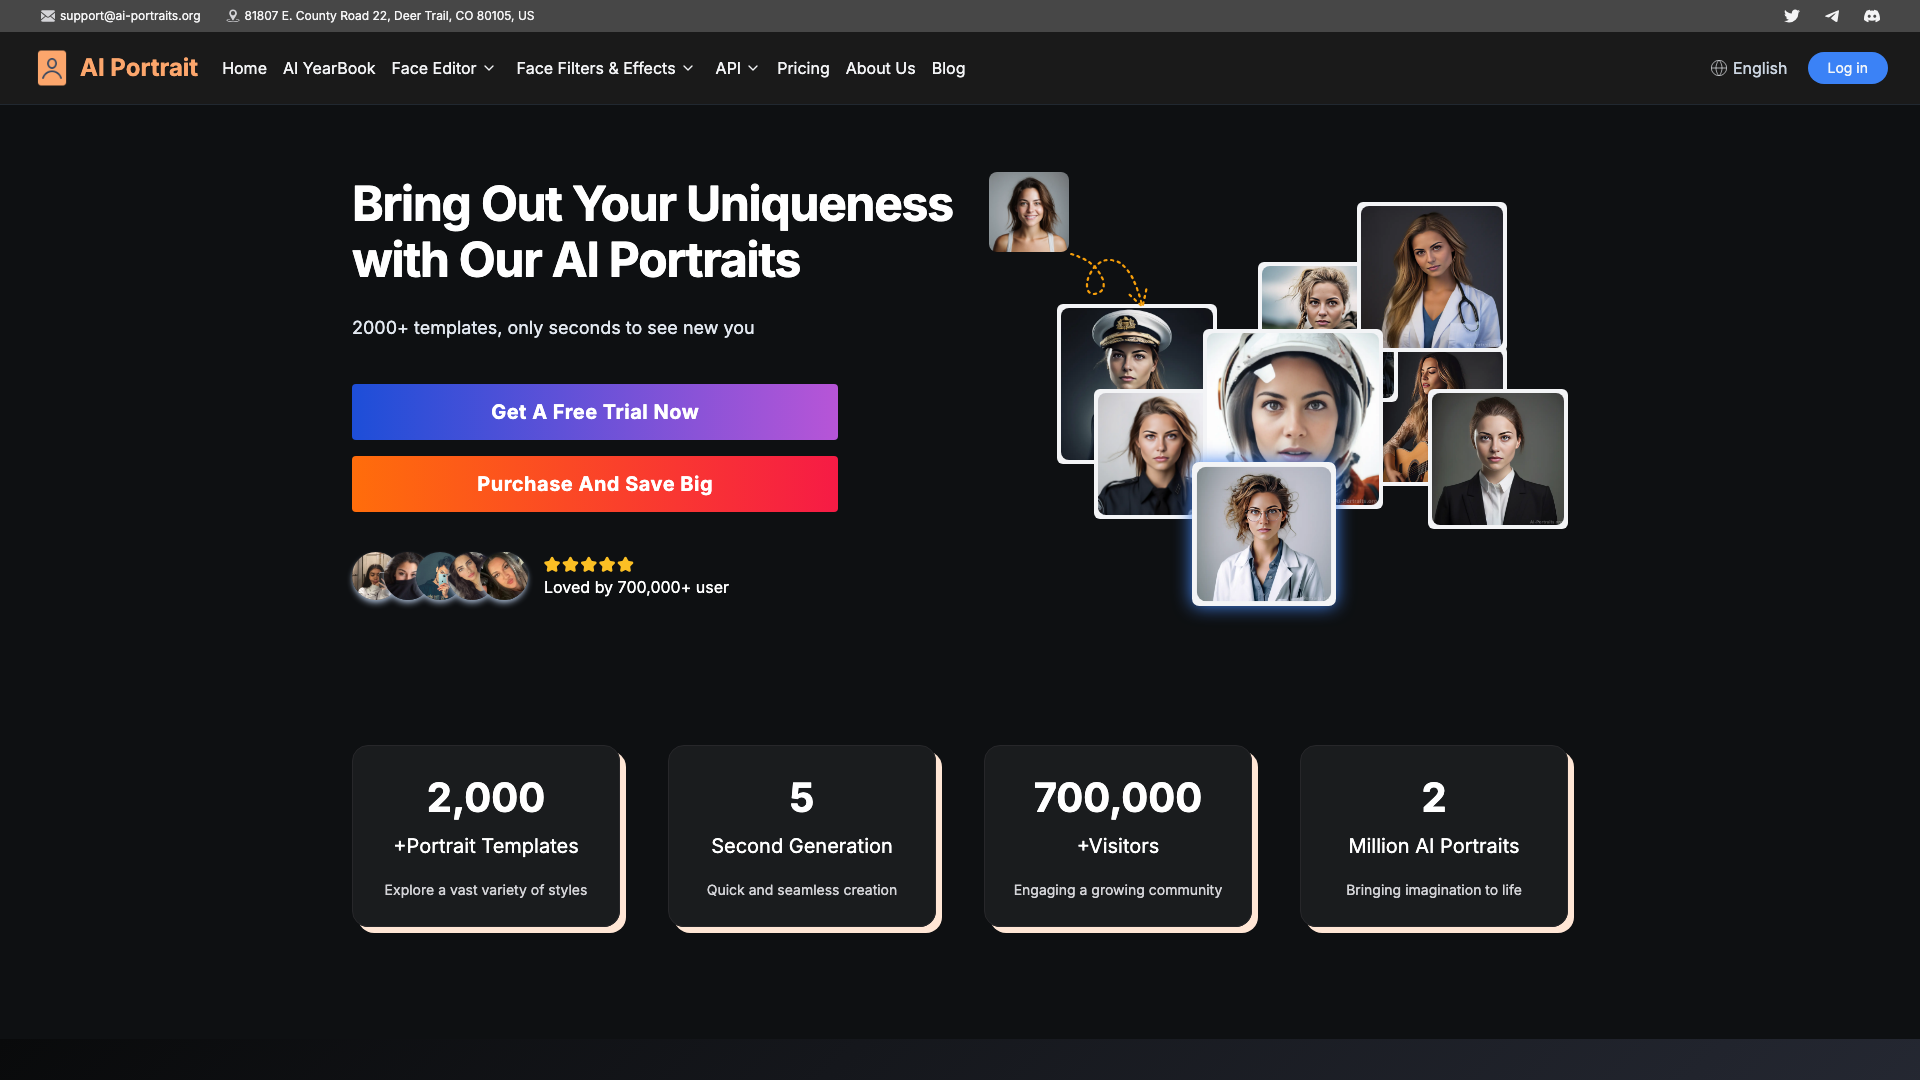
Task: Click 'Bringing imagination to life' text
Action: tap(1434, 890)
